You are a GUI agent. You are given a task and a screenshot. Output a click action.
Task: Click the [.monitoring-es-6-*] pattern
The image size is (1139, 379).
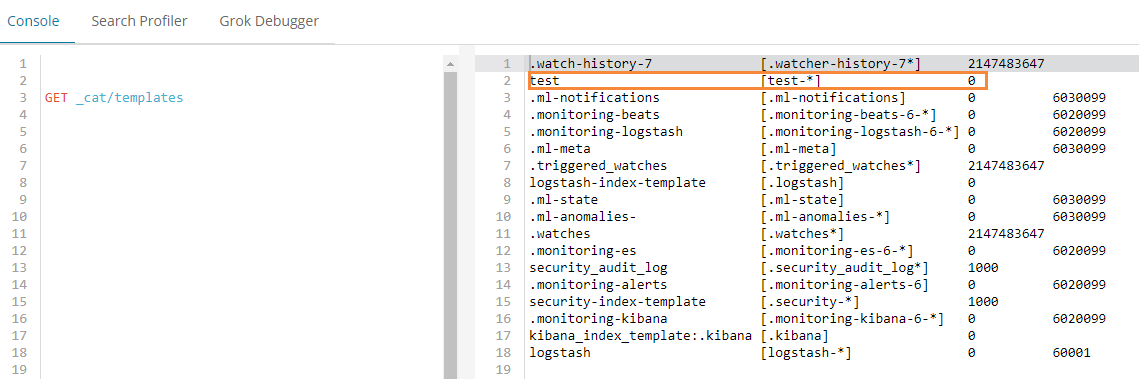point(837,251)
